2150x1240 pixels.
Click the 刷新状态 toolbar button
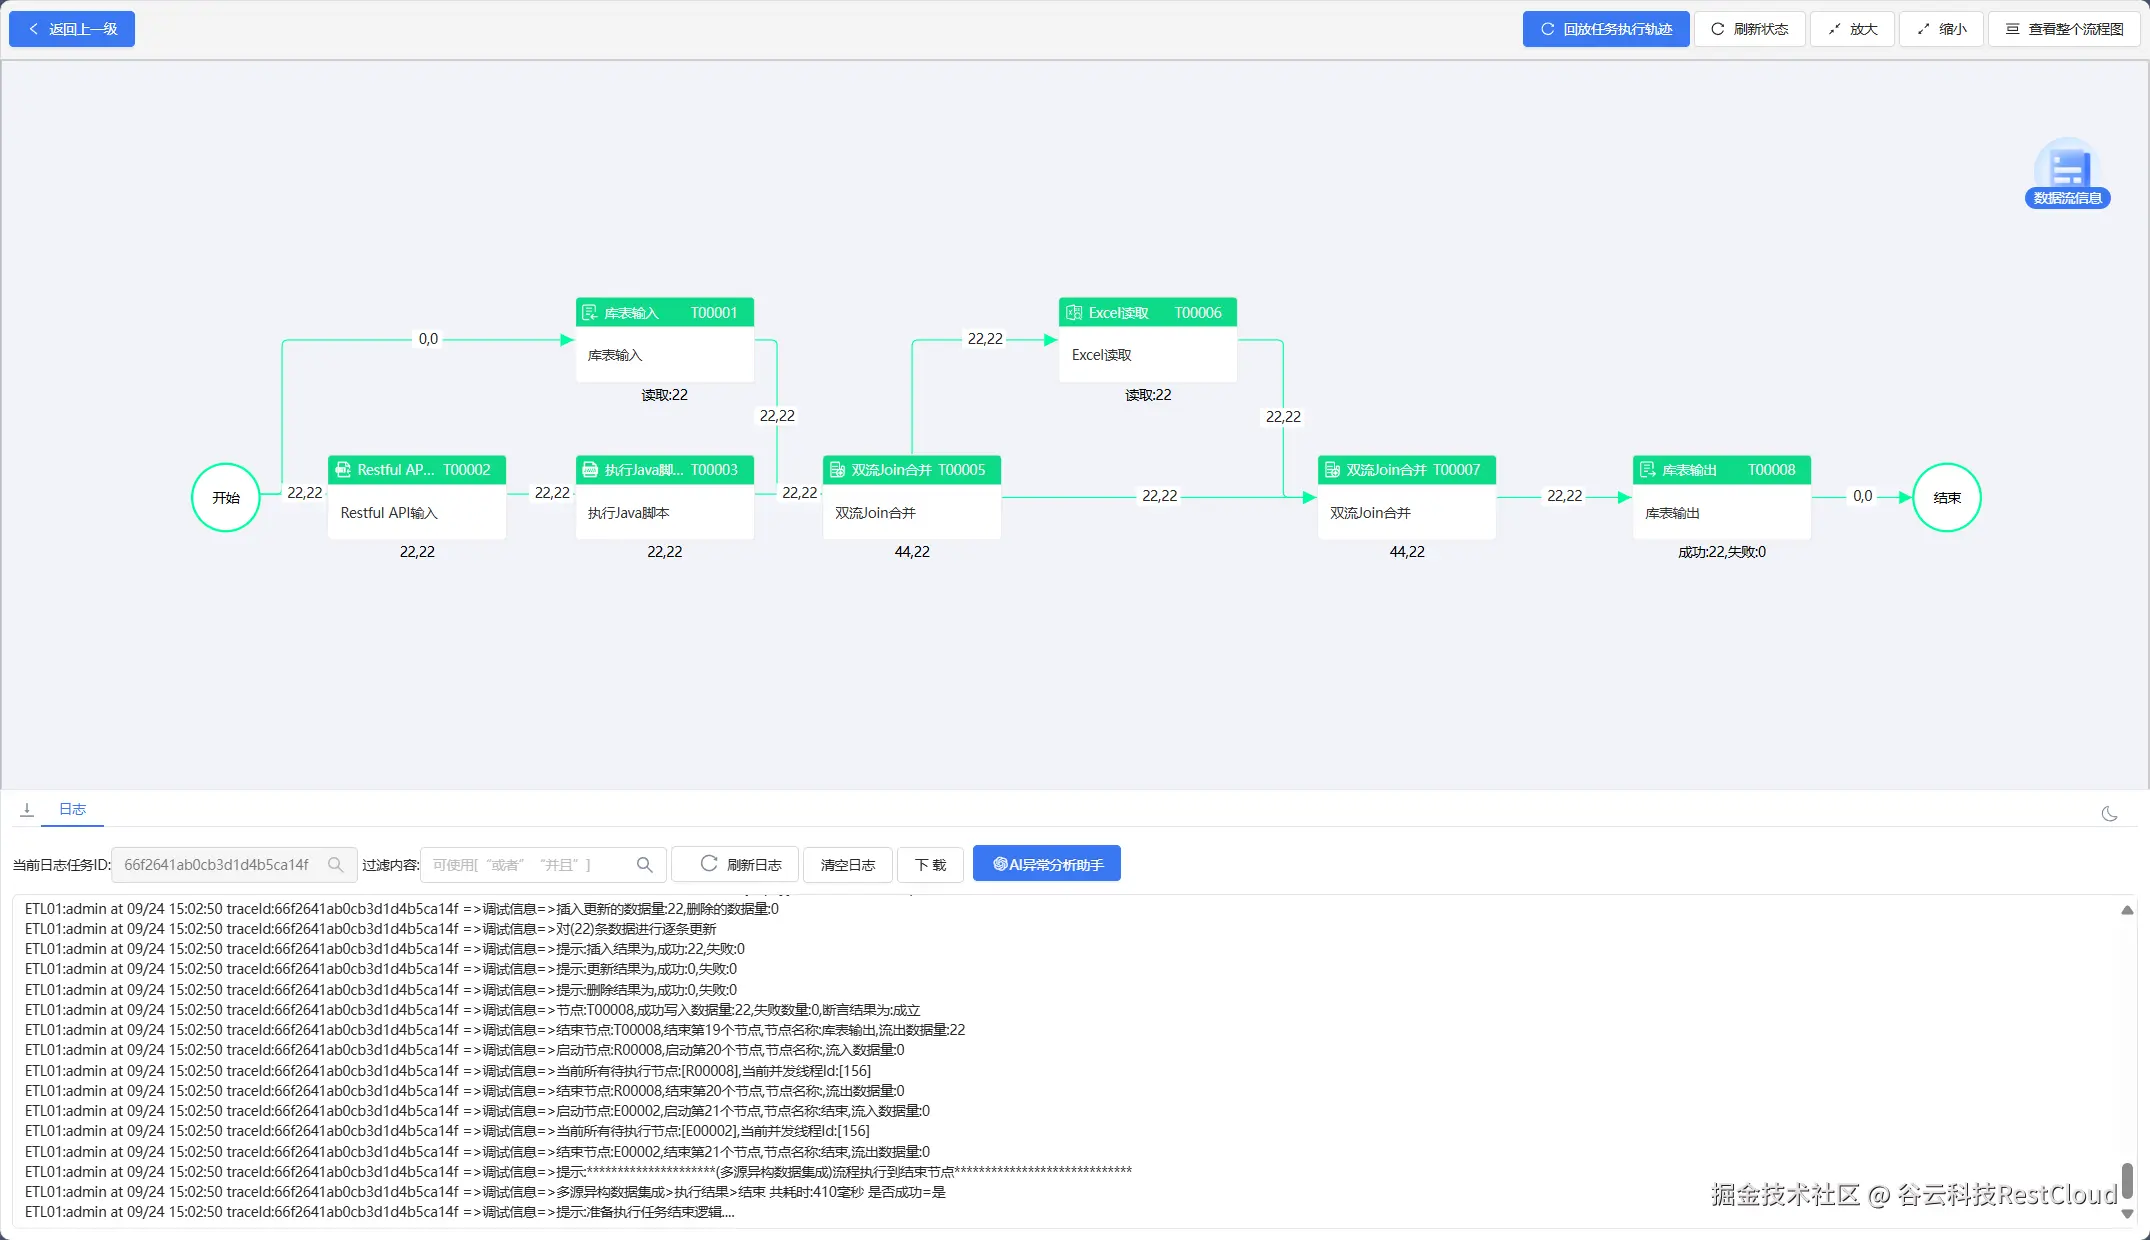[x=1749, y=29]
